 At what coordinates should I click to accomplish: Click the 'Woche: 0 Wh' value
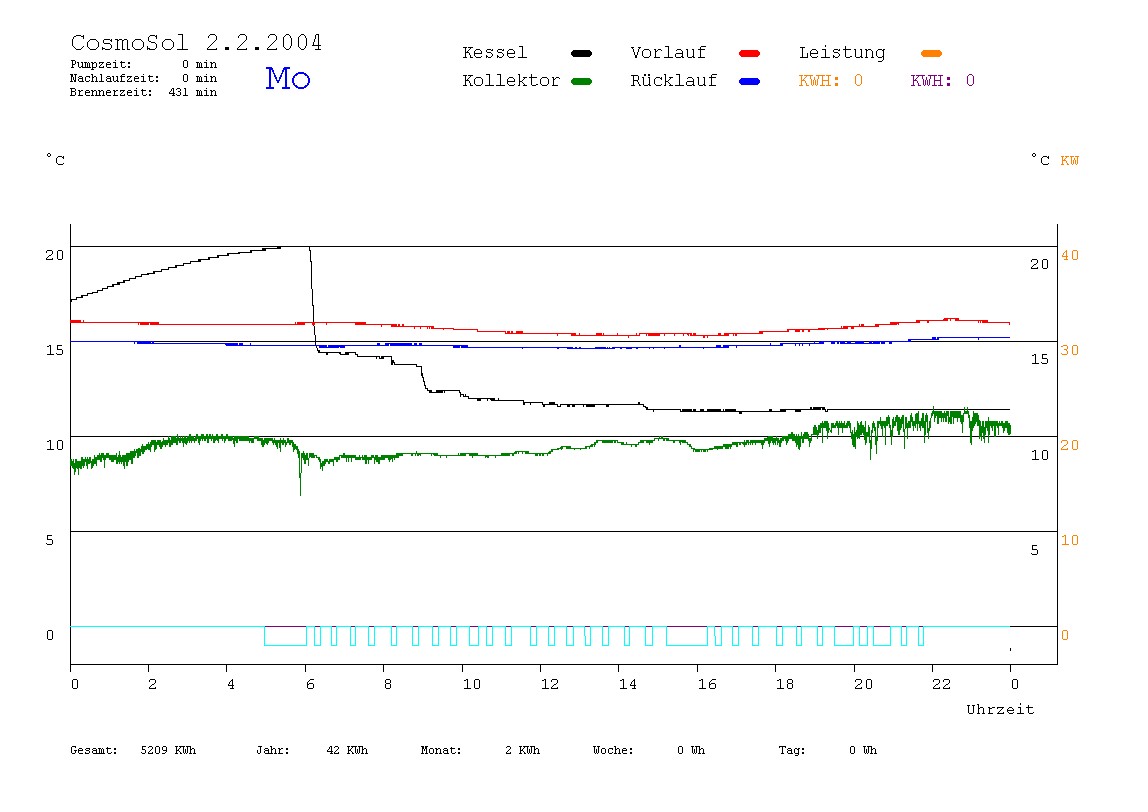click(649, 750)
